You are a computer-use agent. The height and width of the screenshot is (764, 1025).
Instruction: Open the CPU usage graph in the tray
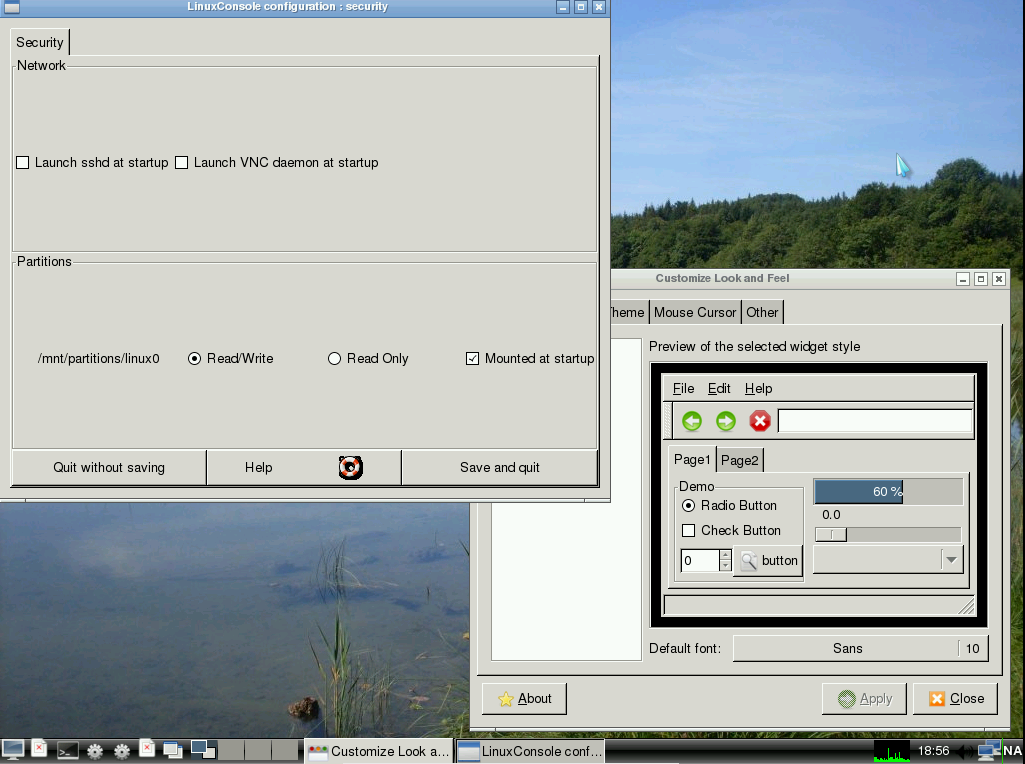point(892,751)
